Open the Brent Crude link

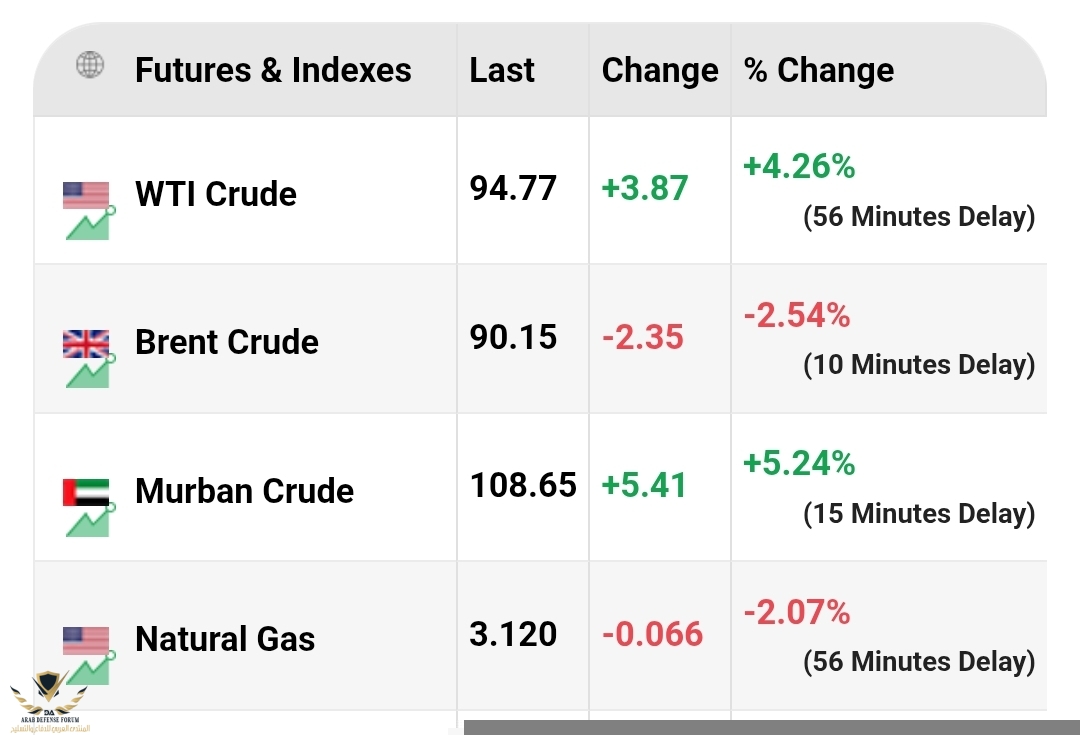(227, 342)
